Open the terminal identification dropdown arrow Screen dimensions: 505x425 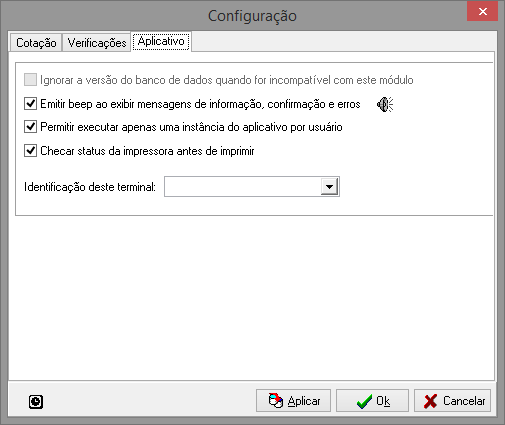coord(329,187)
